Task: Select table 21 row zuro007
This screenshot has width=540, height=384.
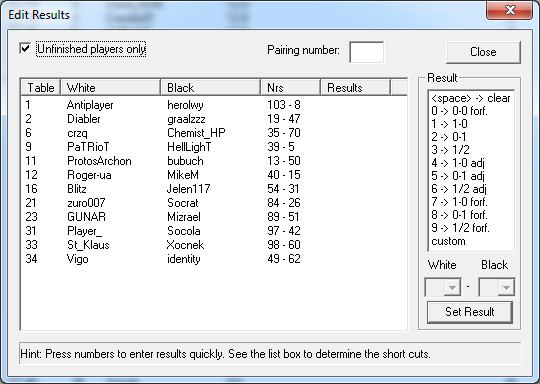Action: coord(214,203)
